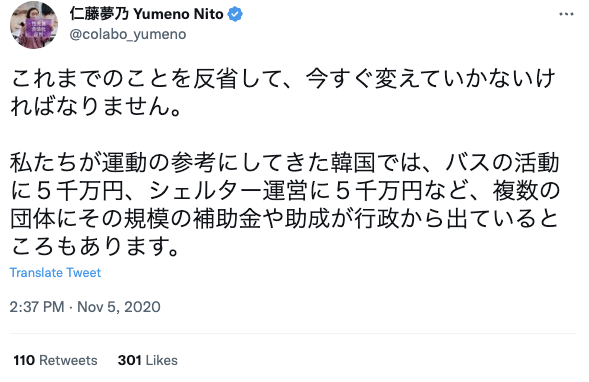Click the paragraph line beginning 私たちが運動の参考
Screen dimensions: 589x382
(285, 163)
